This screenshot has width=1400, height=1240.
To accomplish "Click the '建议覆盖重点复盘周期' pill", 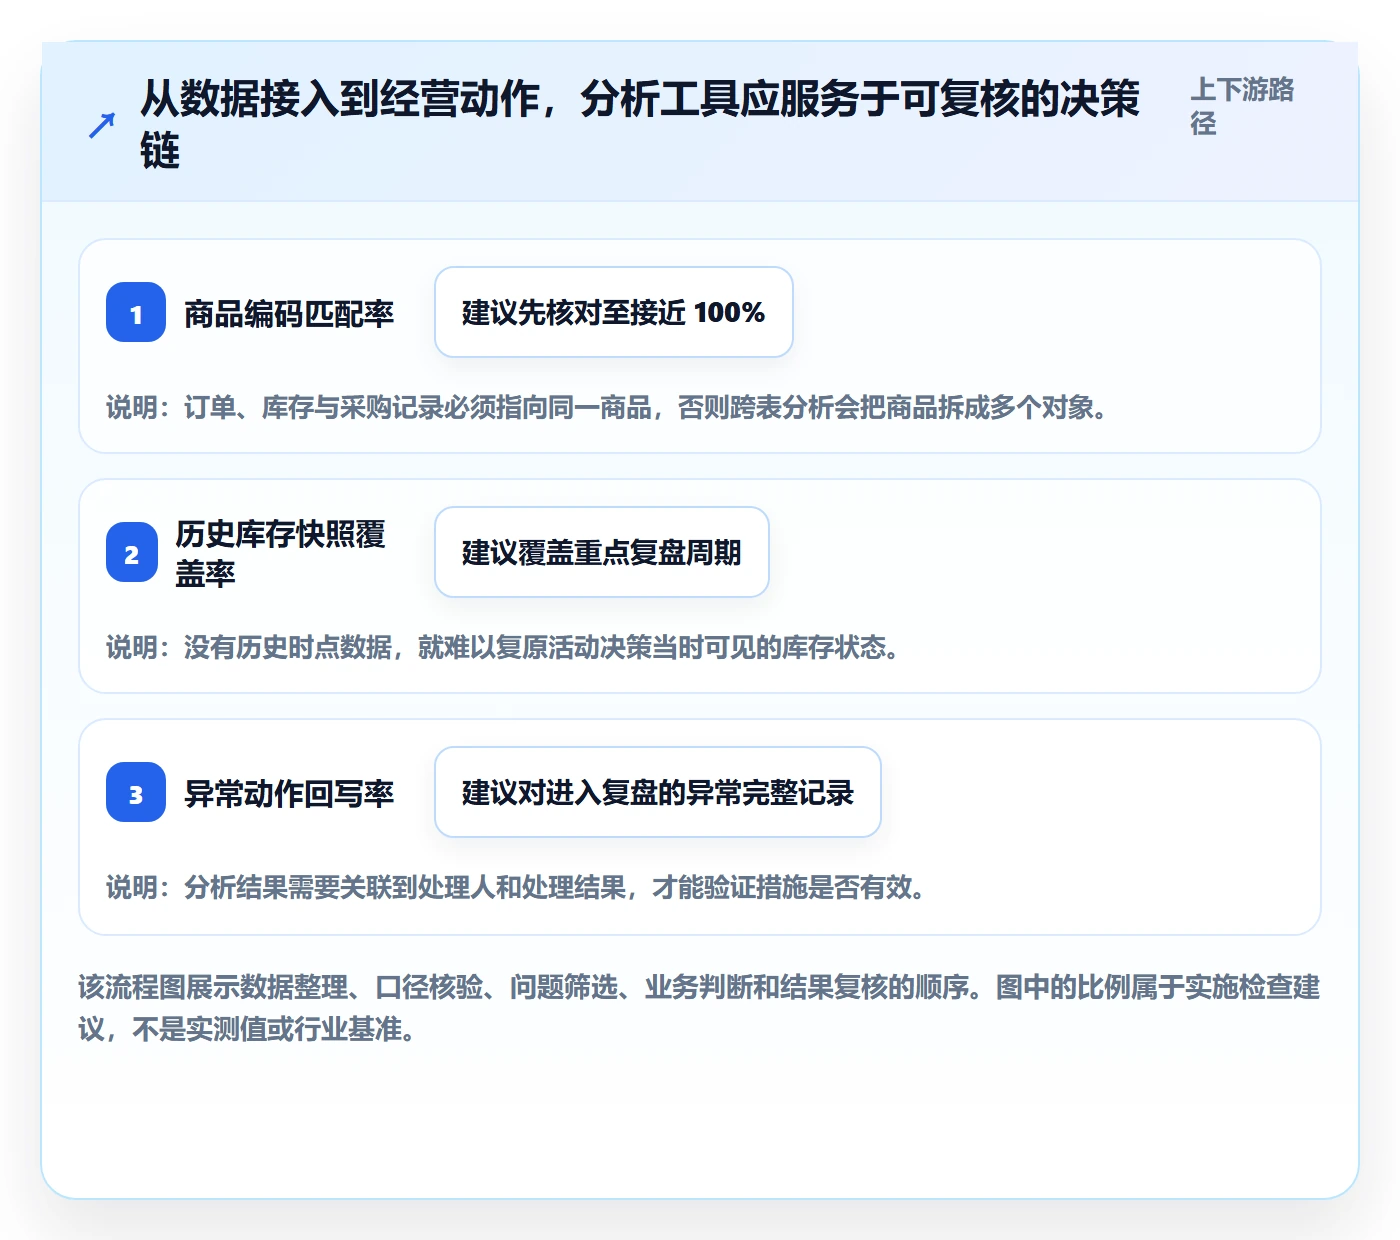I will (602, 552).
